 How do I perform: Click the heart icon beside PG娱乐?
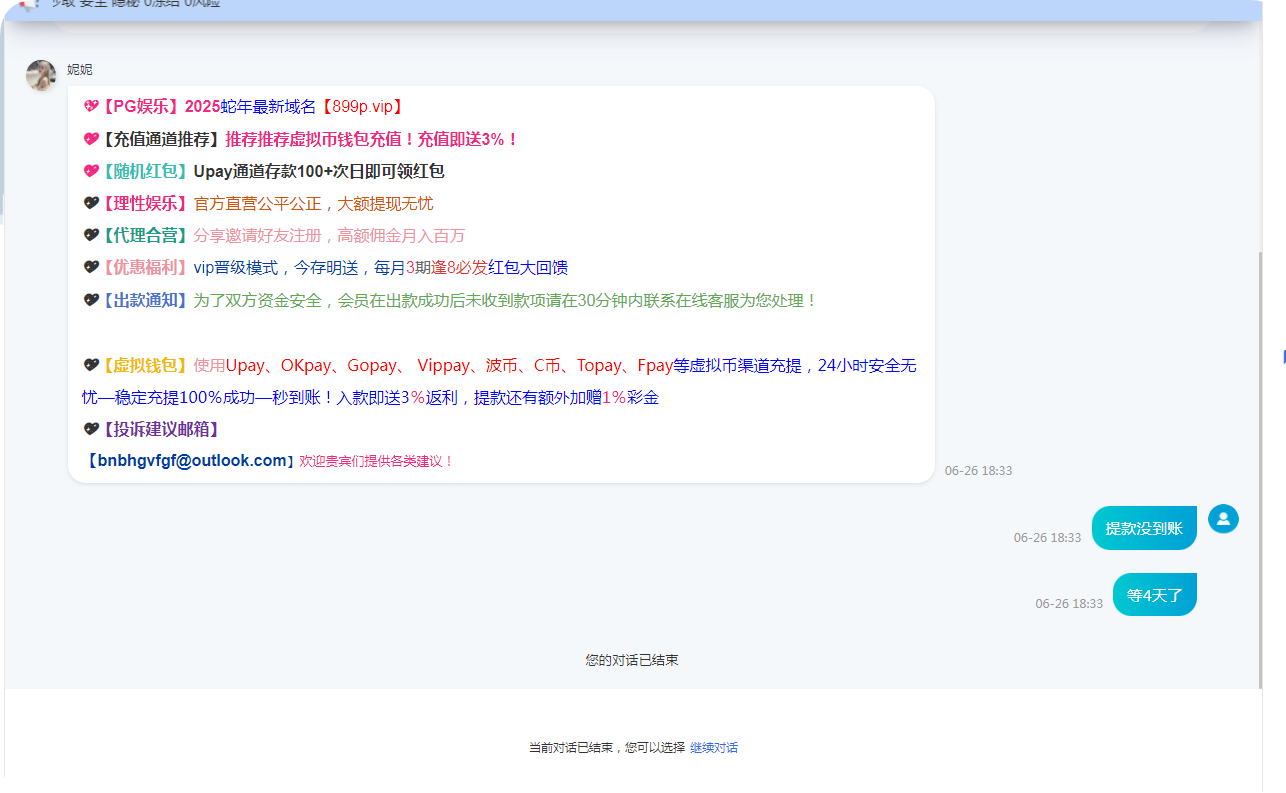91,107
